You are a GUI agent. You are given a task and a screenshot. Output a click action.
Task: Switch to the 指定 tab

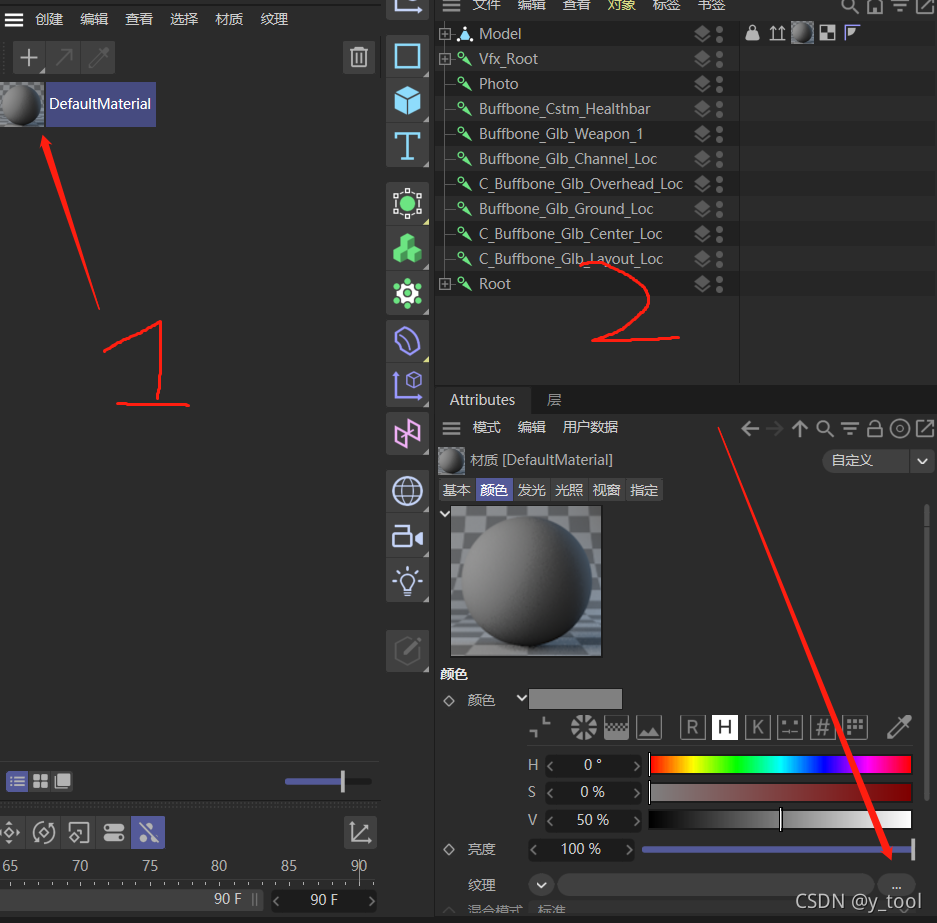point(644,490)
